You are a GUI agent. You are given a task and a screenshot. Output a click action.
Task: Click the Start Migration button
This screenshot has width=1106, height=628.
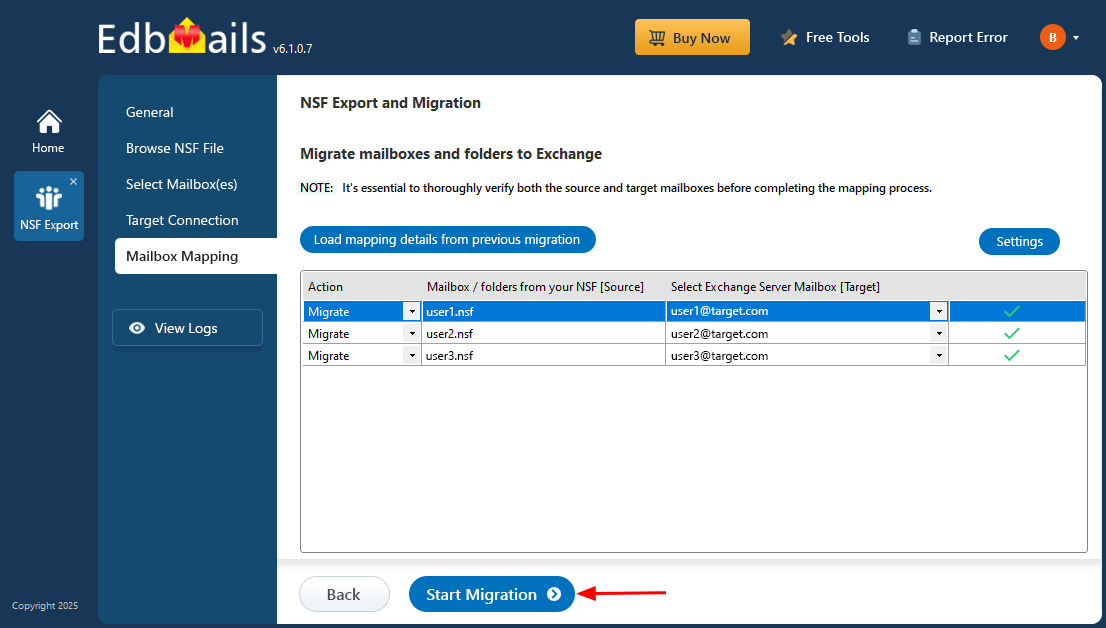click(x=491, y=594)
